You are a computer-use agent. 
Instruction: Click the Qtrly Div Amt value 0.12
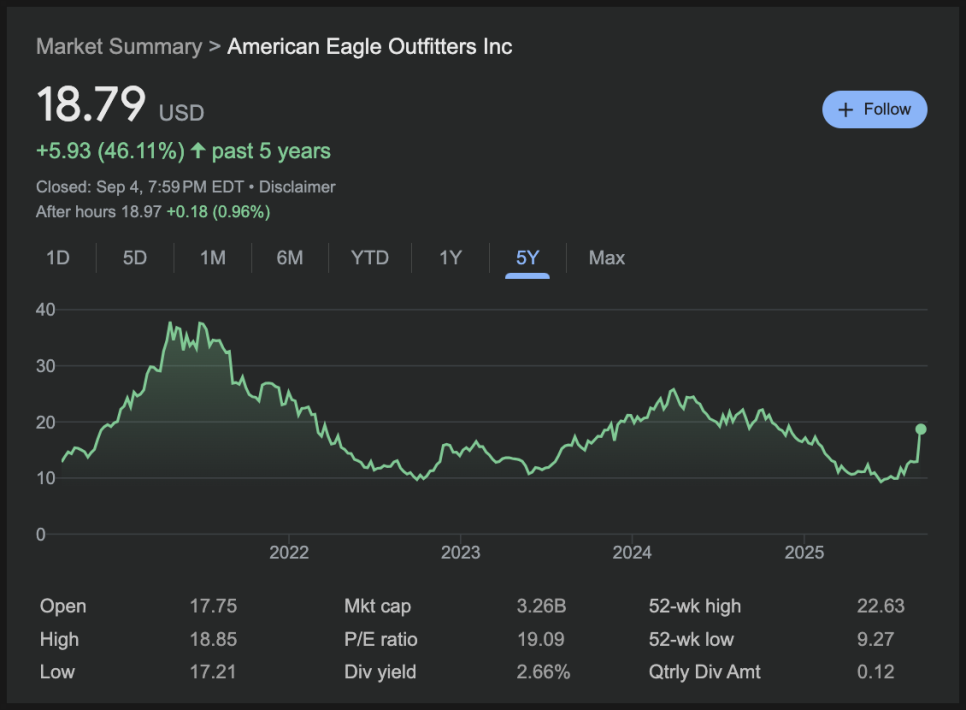tap(875, 672)
